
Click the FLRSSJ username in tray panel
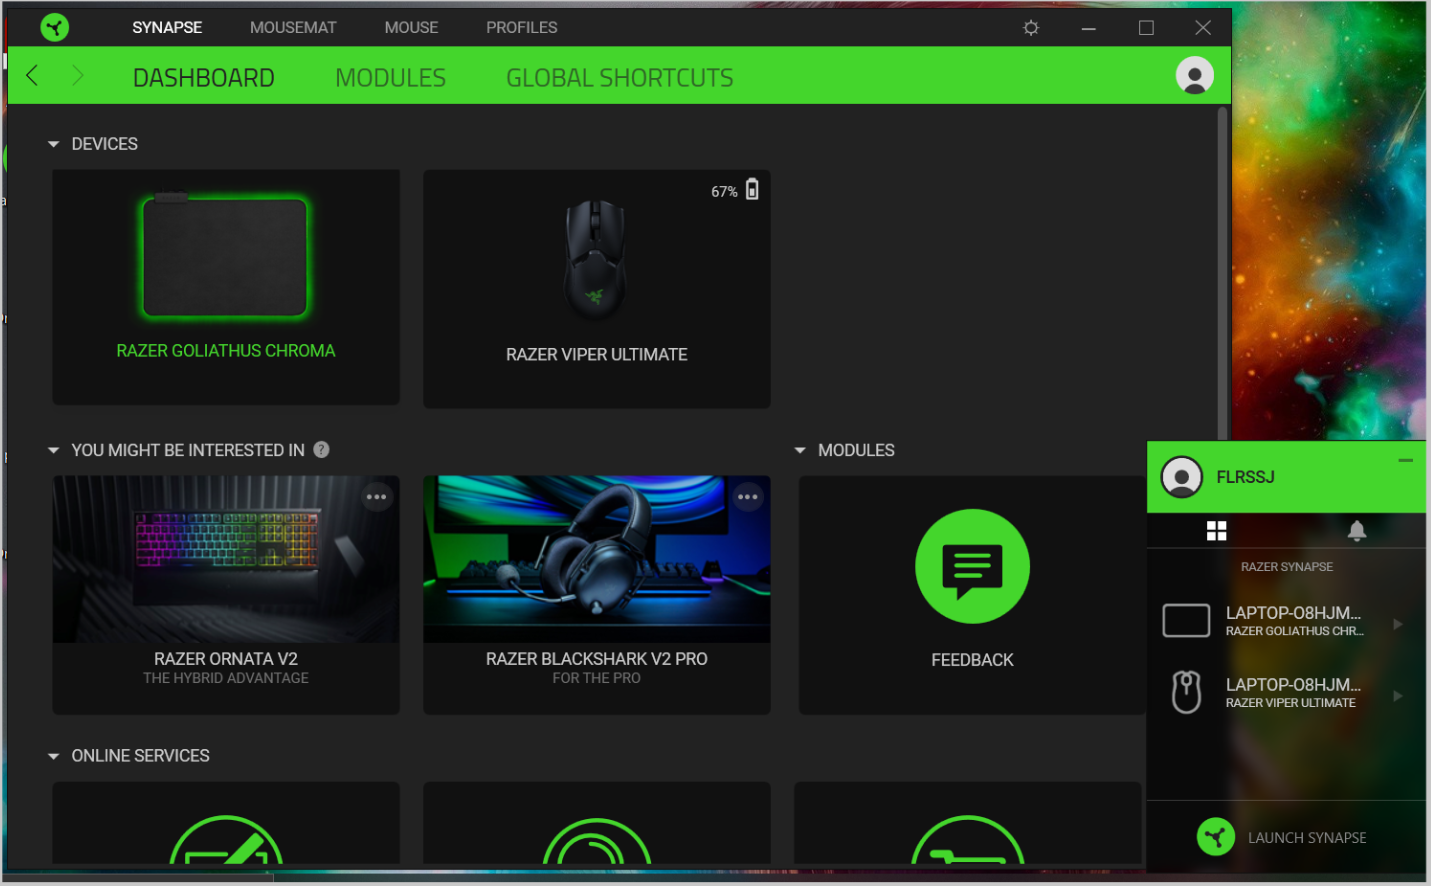(x=1245, y=477)
